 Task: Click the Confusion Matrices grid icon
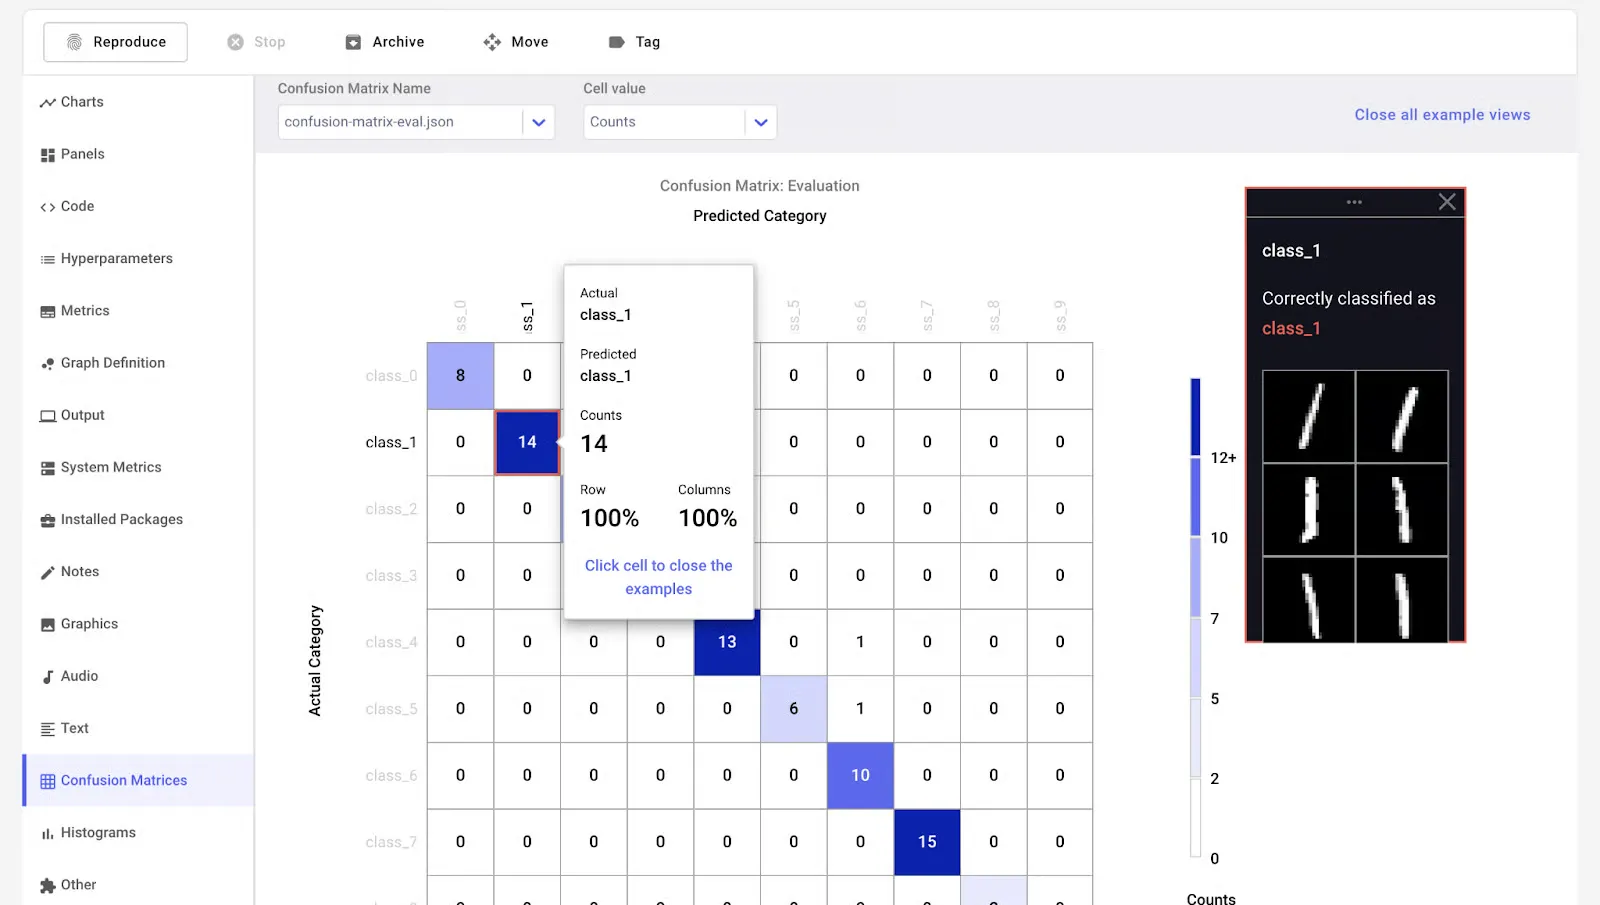[47, 781]
